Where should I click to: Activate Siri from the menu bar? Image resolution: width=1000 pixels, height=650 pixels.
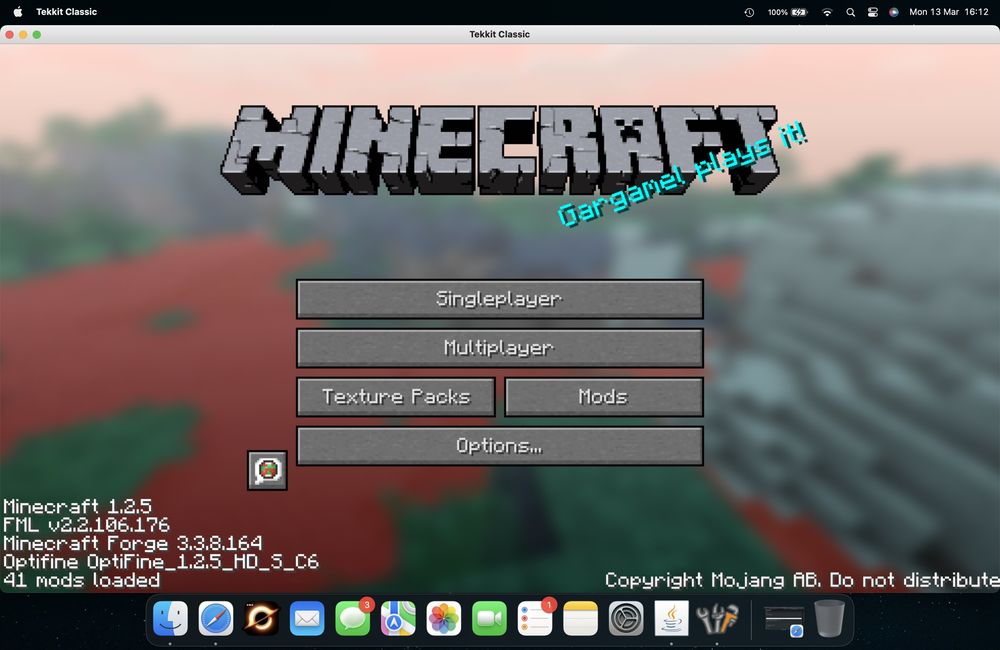click(893, 12)
